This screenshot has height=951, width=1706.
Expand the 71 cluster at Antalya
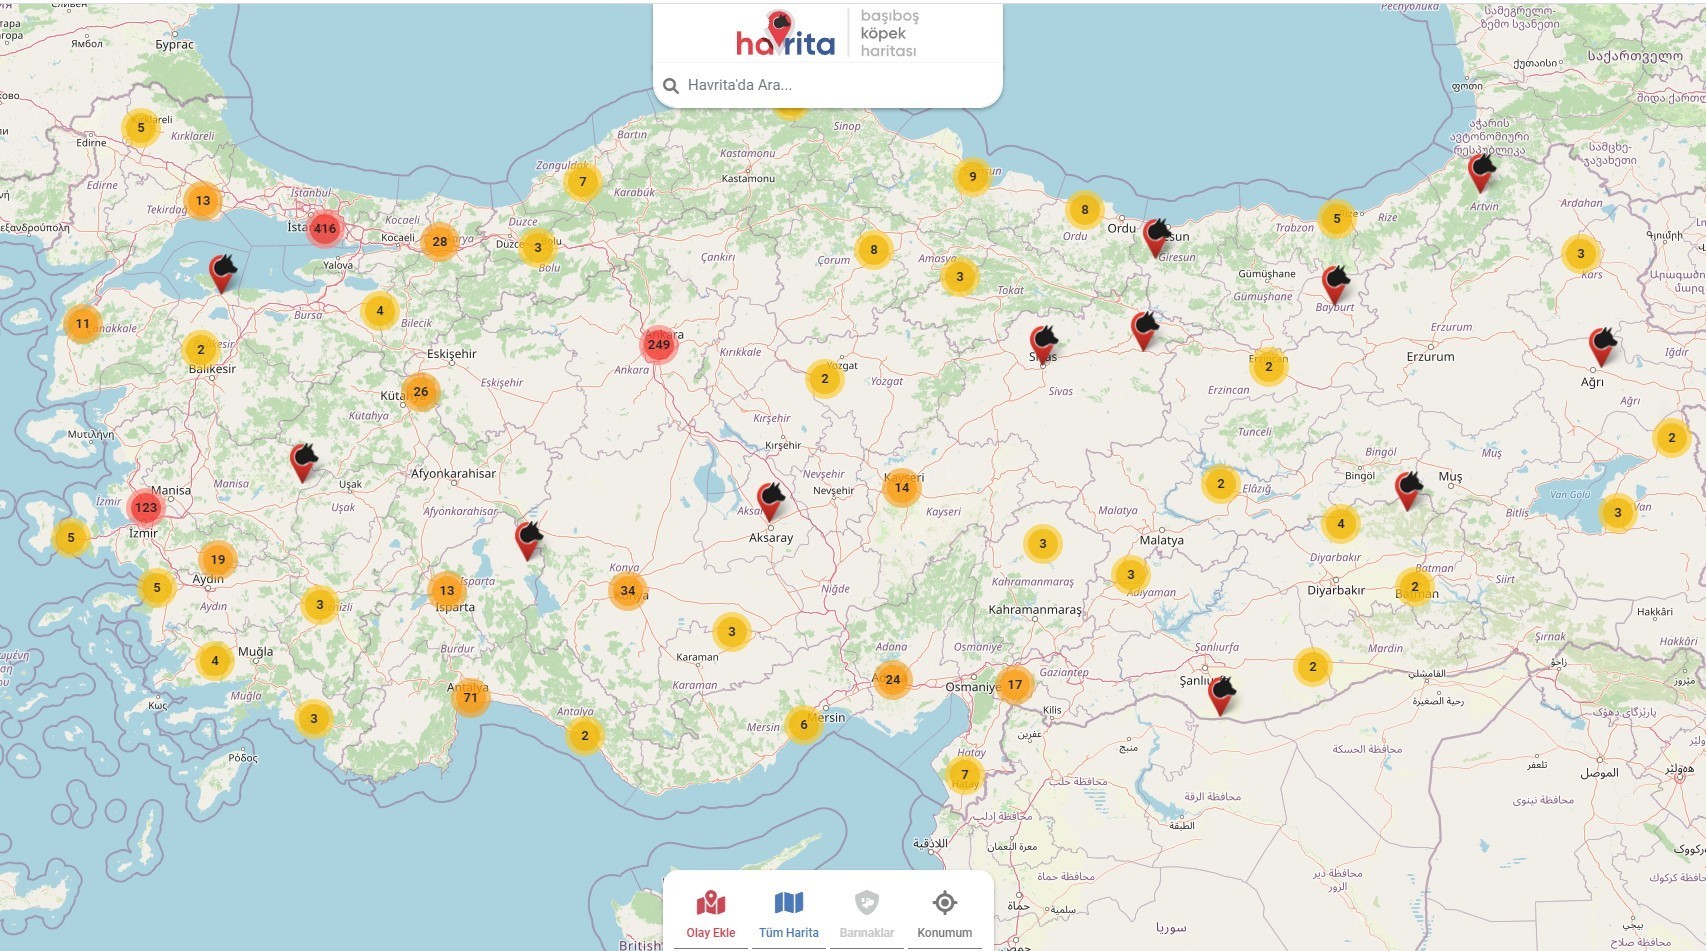pos(470,697)
